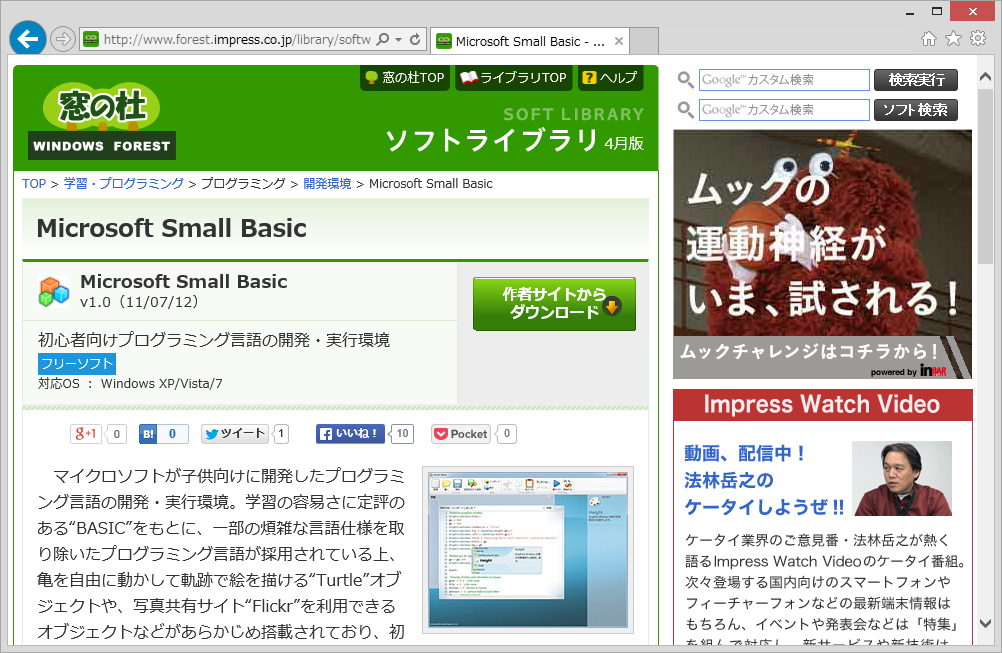Screen dimensions: 1002x653
Task: Open the ムックチャレンジ advertisement banner
Action: (822, 254)
